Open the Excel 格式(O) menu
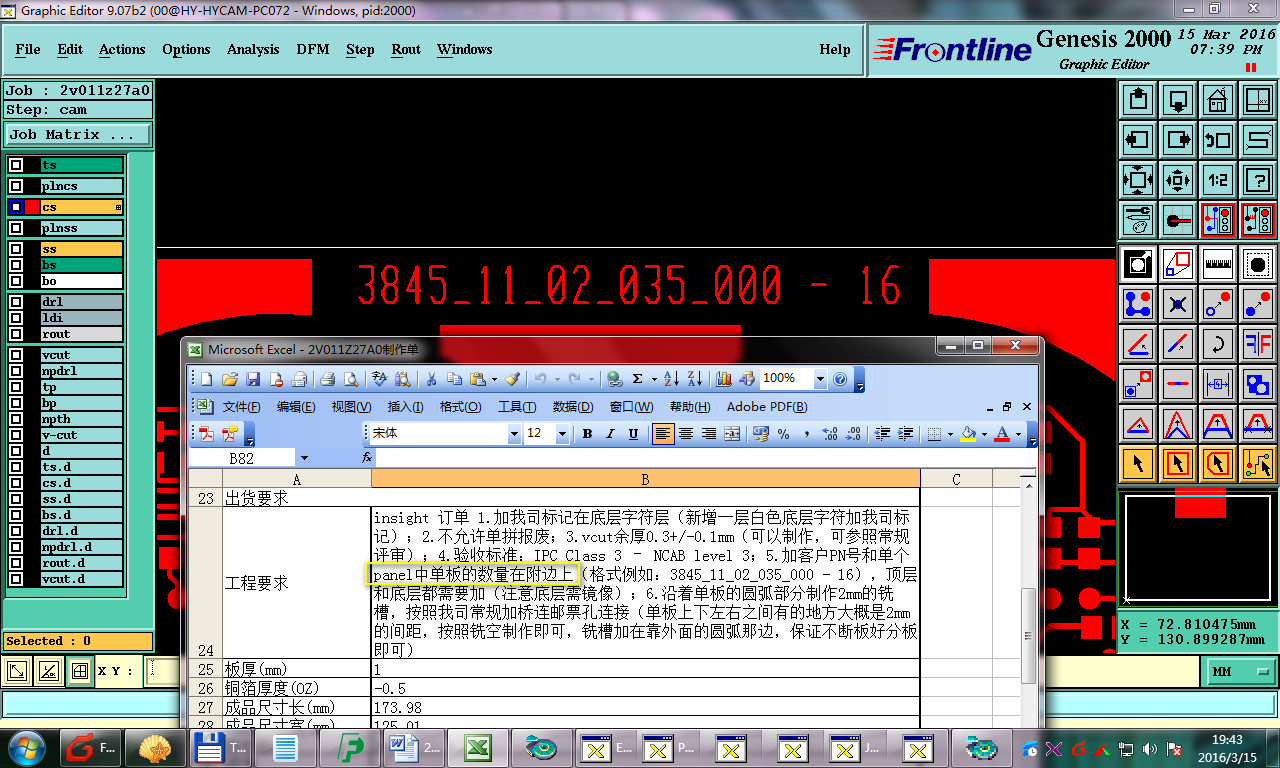 click(x=460, y=407)
